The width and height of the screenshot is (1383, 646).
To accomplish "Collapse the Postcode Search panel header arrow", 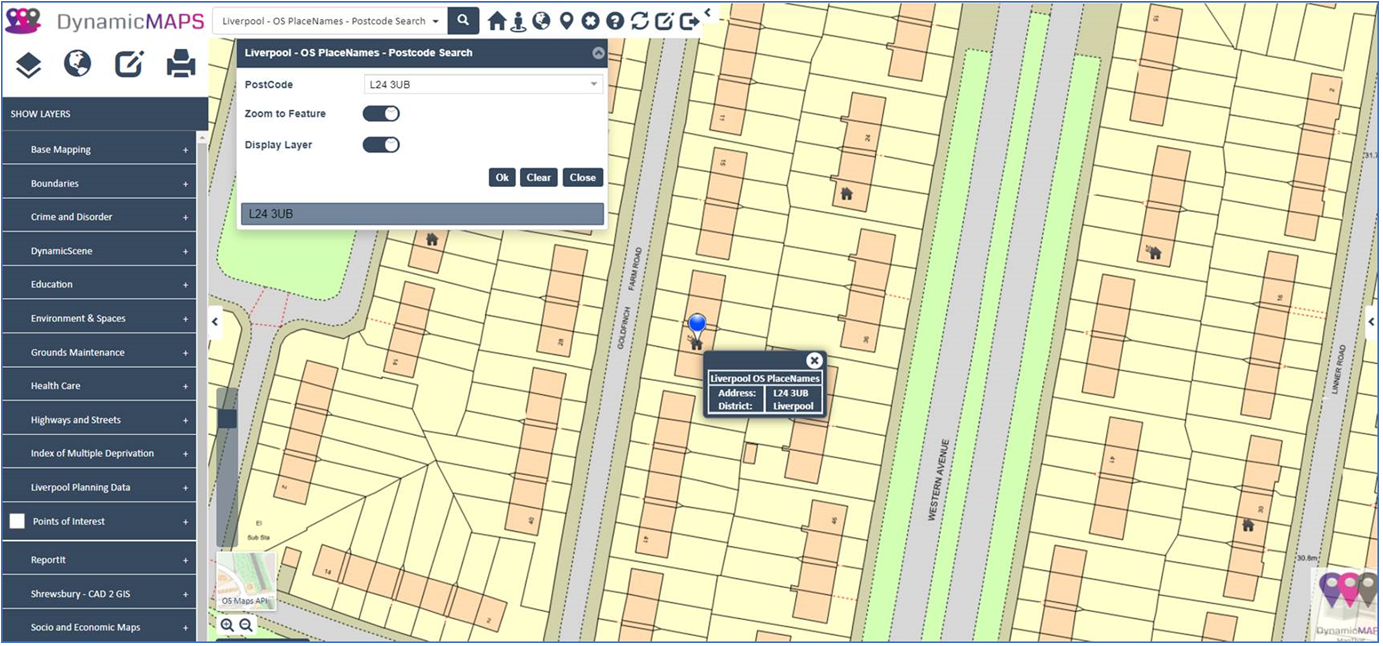I will (x=598, y=53).
